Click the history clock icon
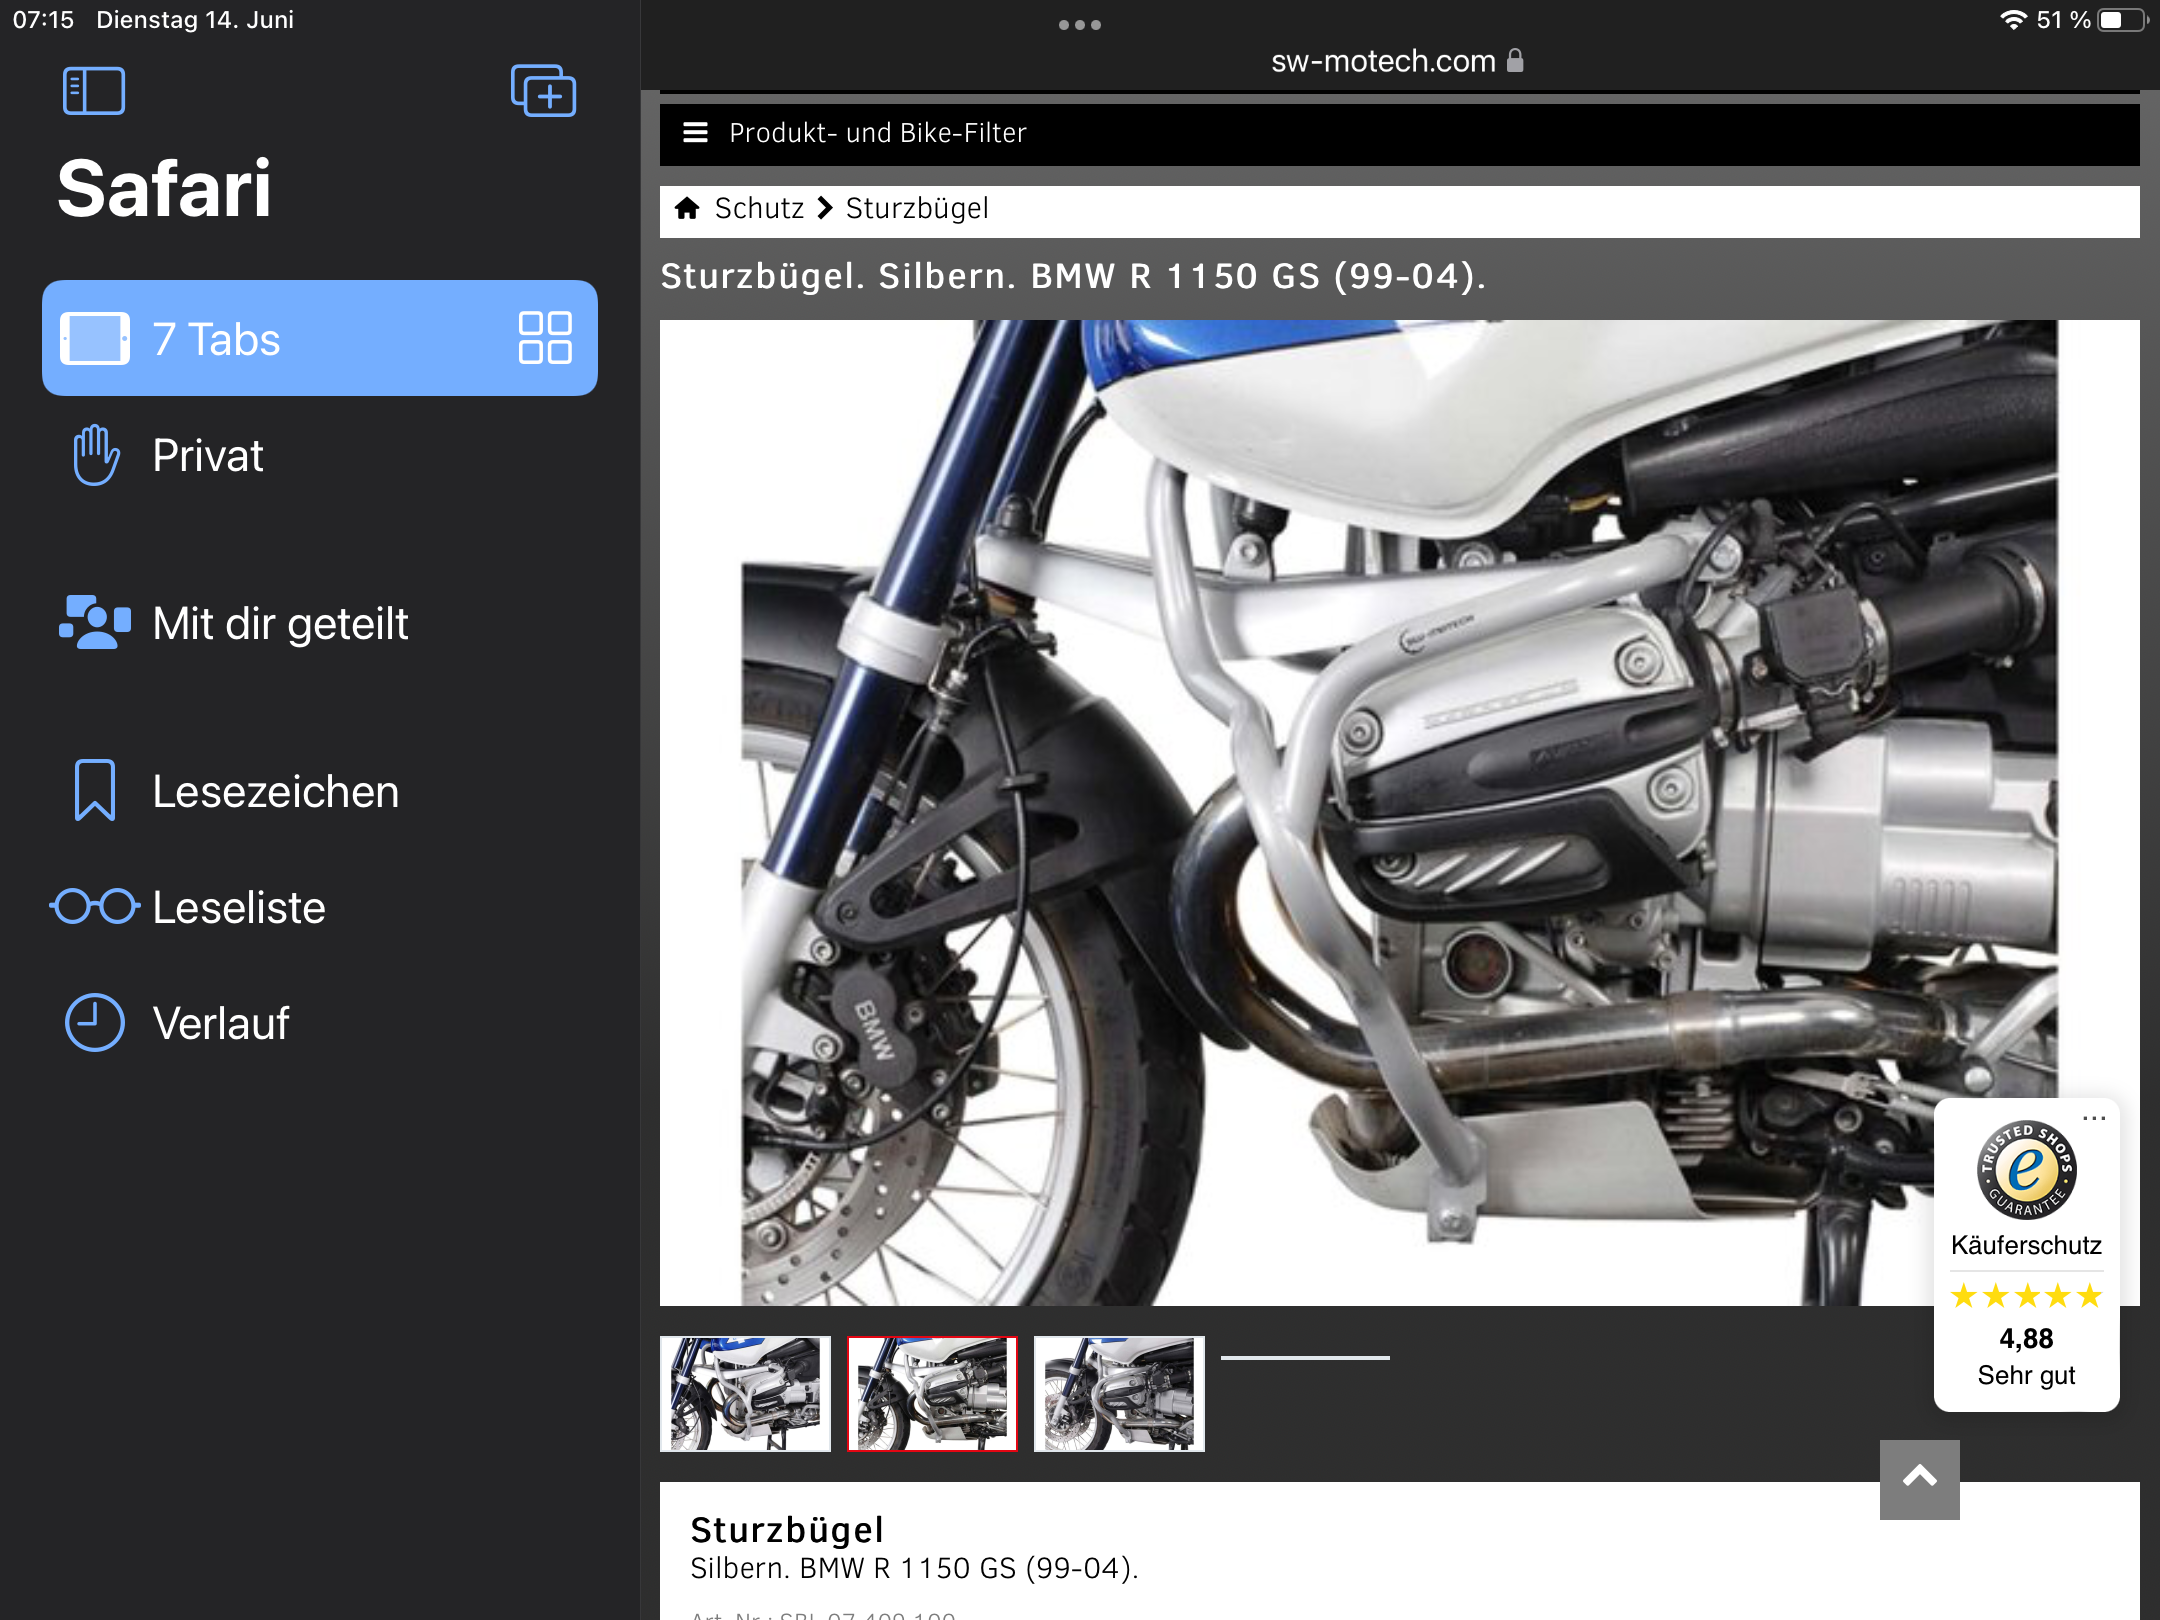 tap(95, 1023)
